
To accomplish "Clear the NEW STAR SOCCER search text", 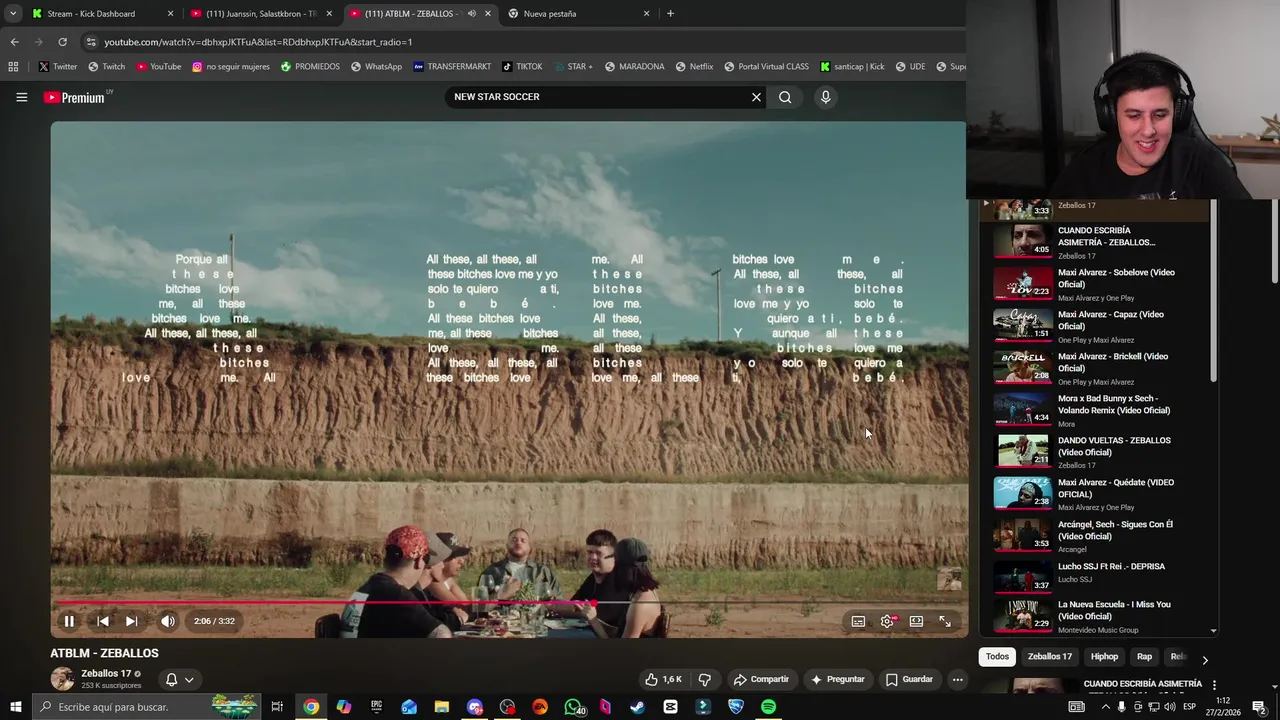I will point(756,97).
